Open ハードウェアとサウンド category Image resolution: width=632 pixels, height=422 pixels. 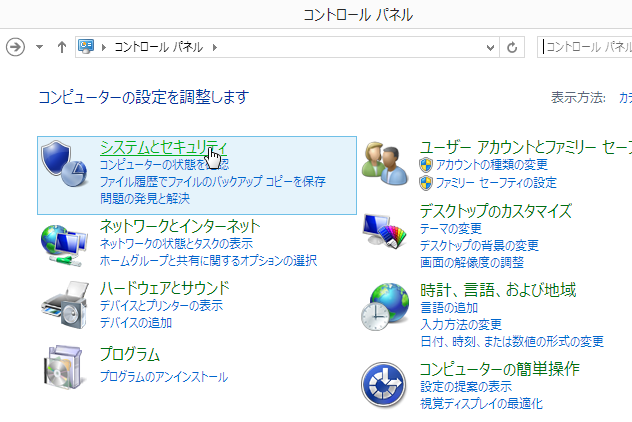coord(164,288)
